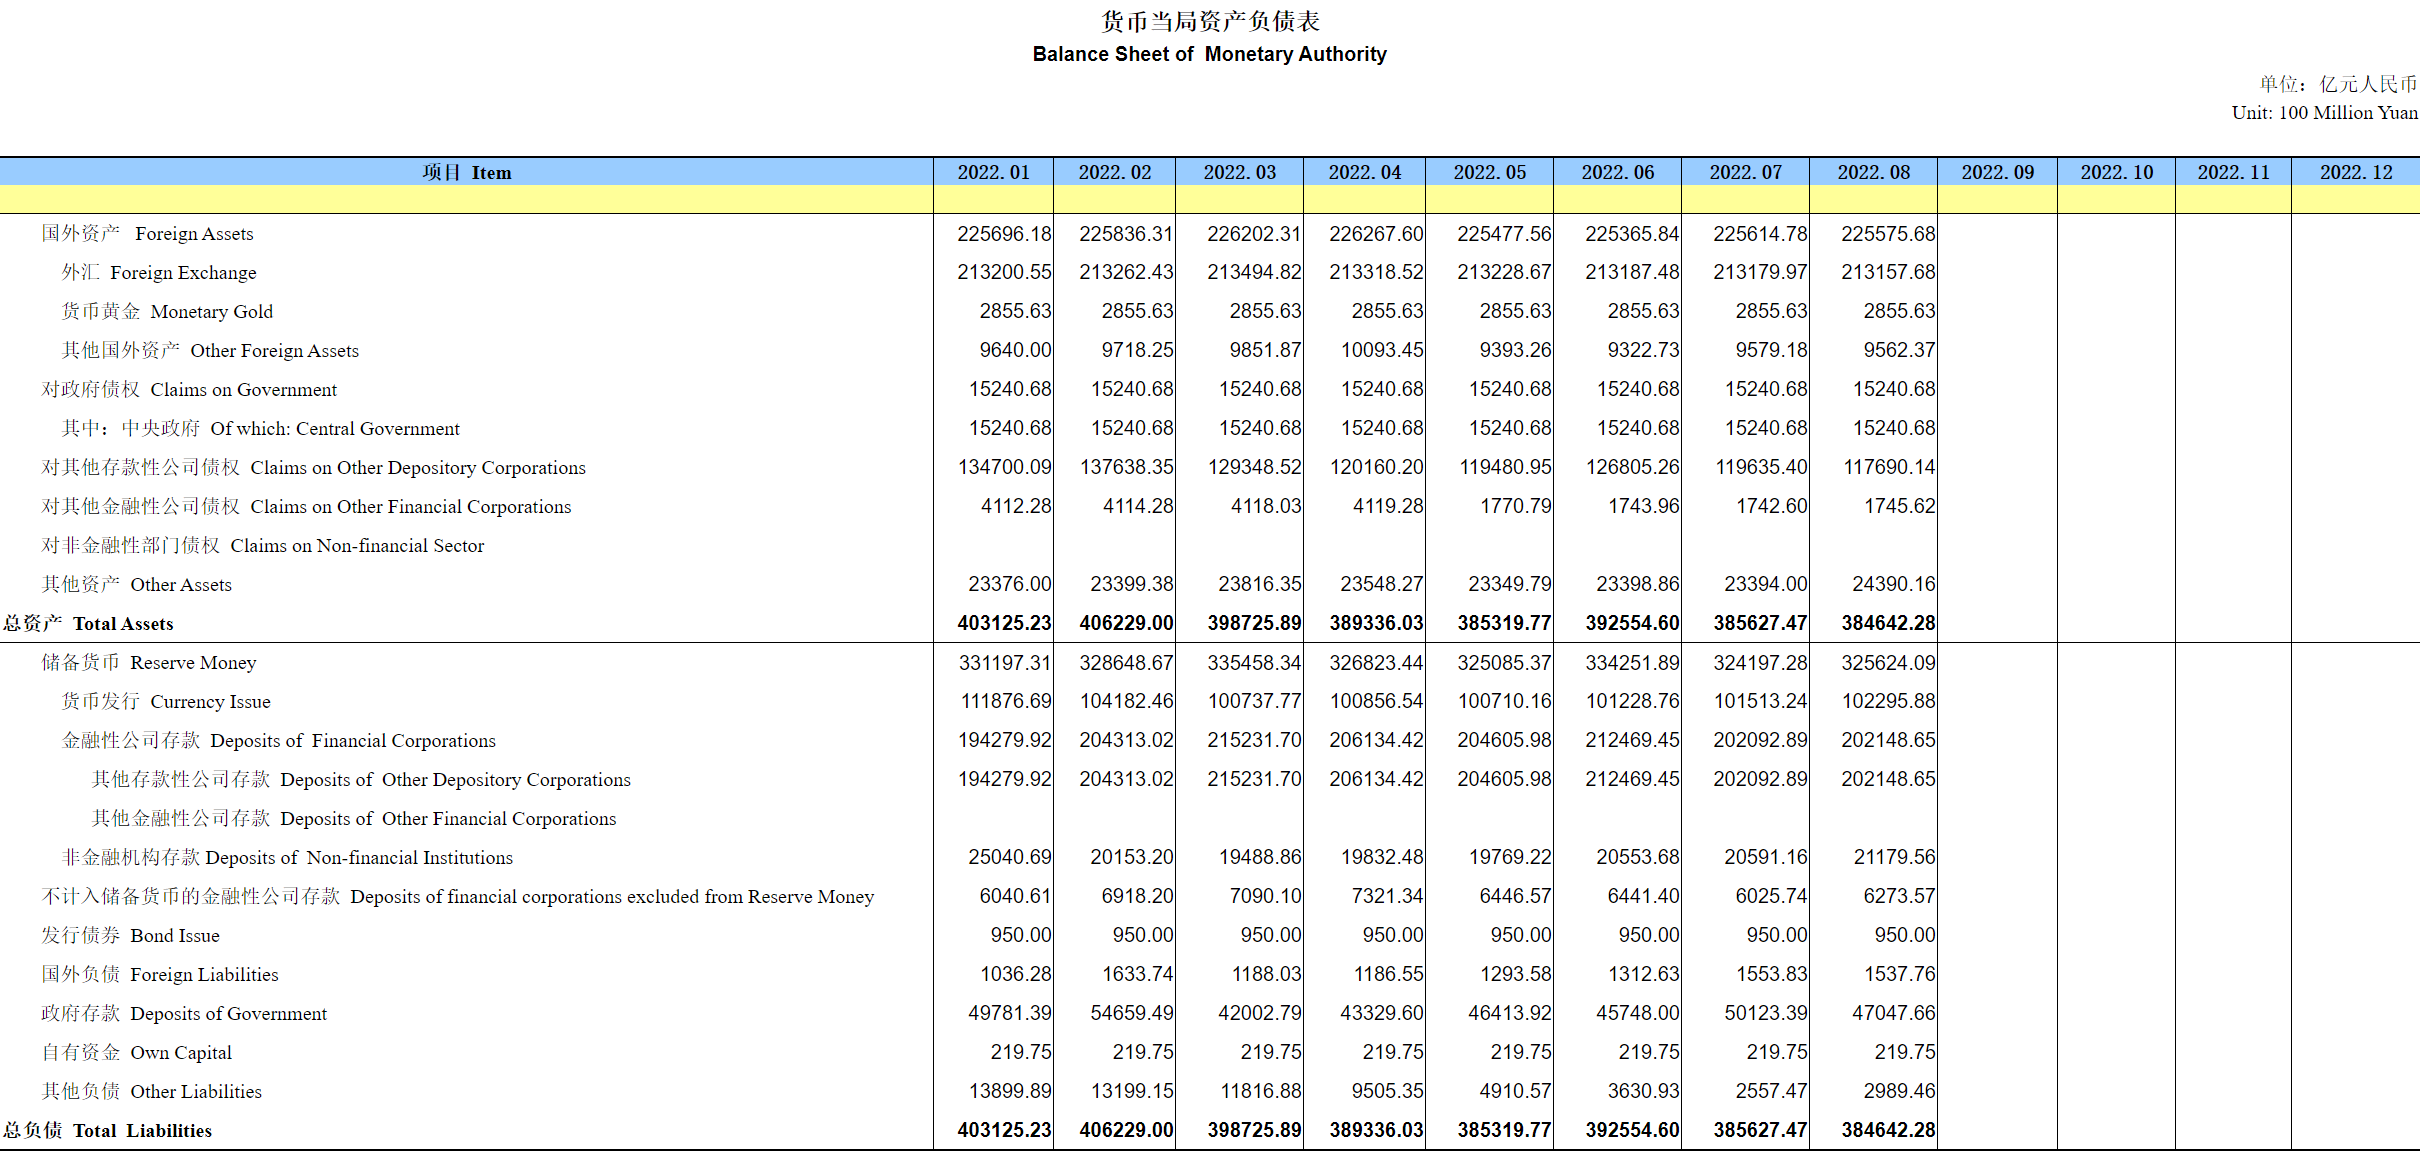Screen dimensions: 2420x1153
Task: Select the Own Capital row label
Action: [136, 1052]
